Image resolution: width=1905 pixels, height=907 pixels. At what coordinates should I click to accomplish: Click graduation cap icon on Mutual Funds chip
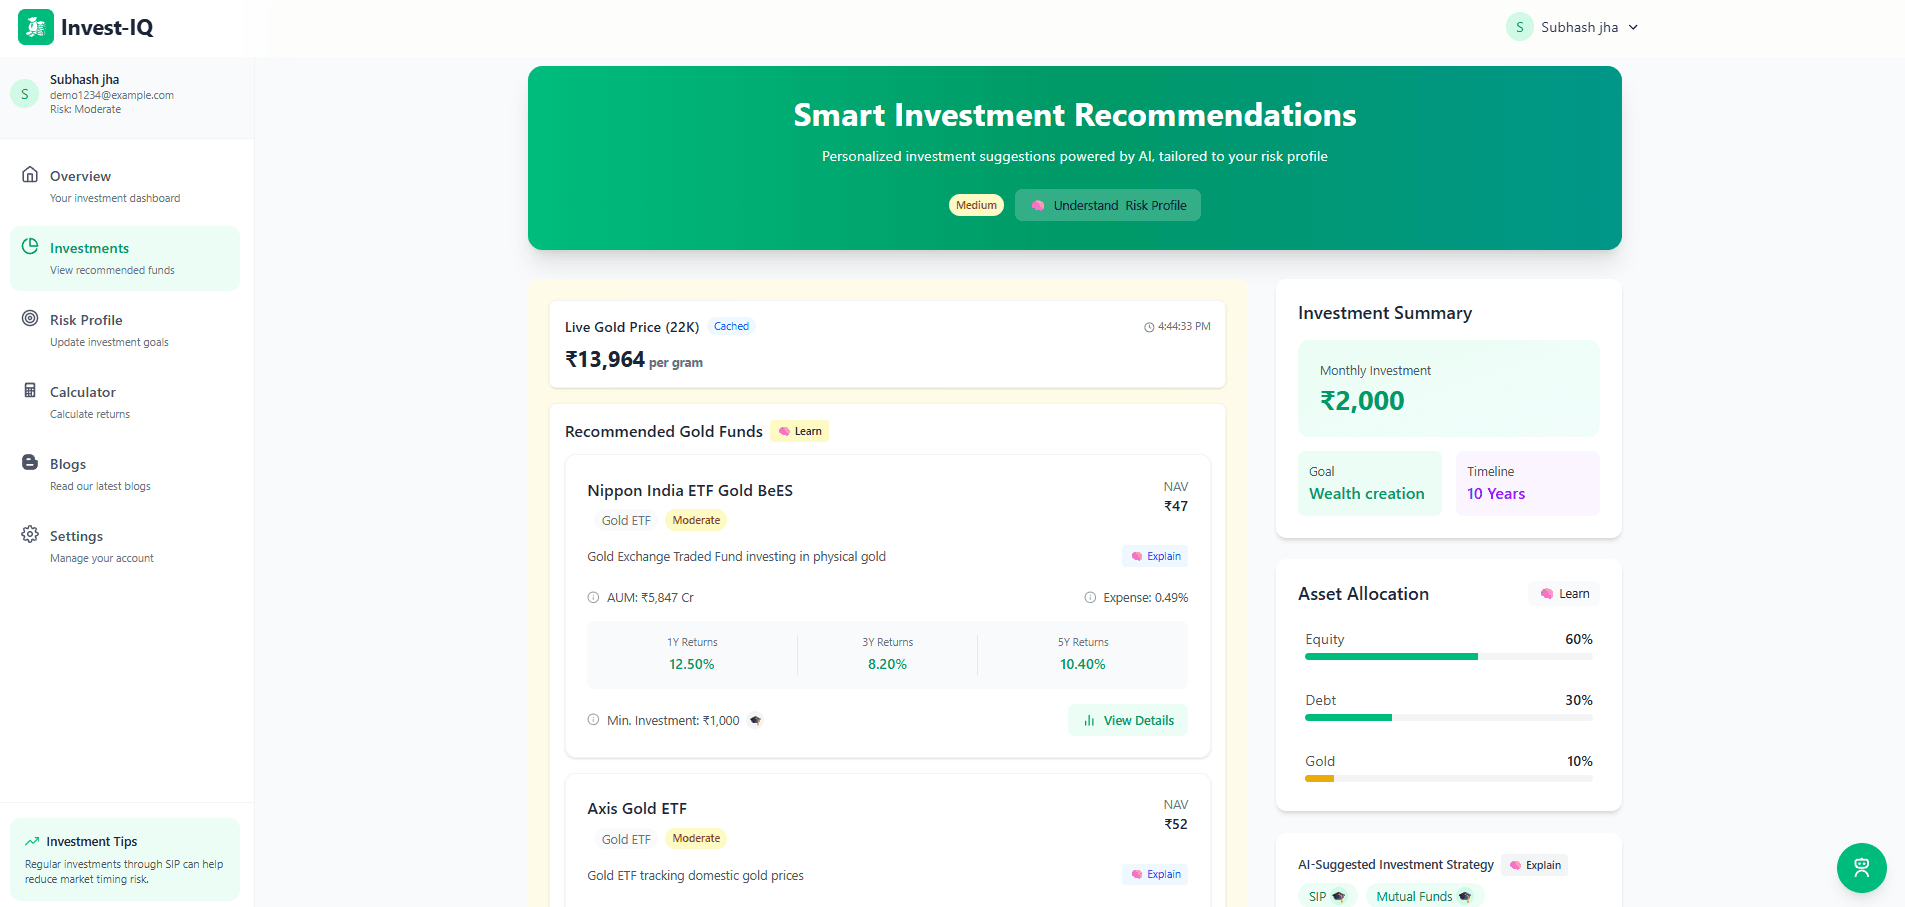pyautogui.click(x=1465, y=896)
